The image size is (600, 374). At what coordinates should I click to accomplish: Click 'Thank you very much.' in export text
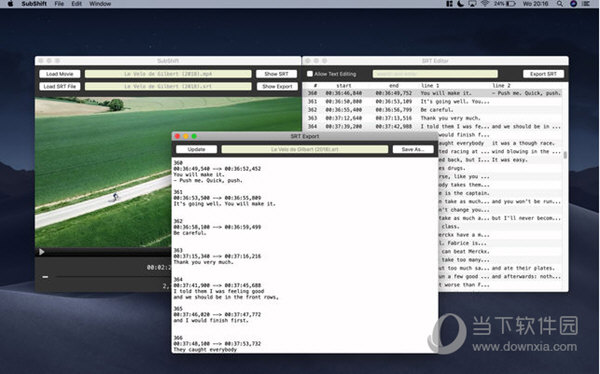click(203, 262)
